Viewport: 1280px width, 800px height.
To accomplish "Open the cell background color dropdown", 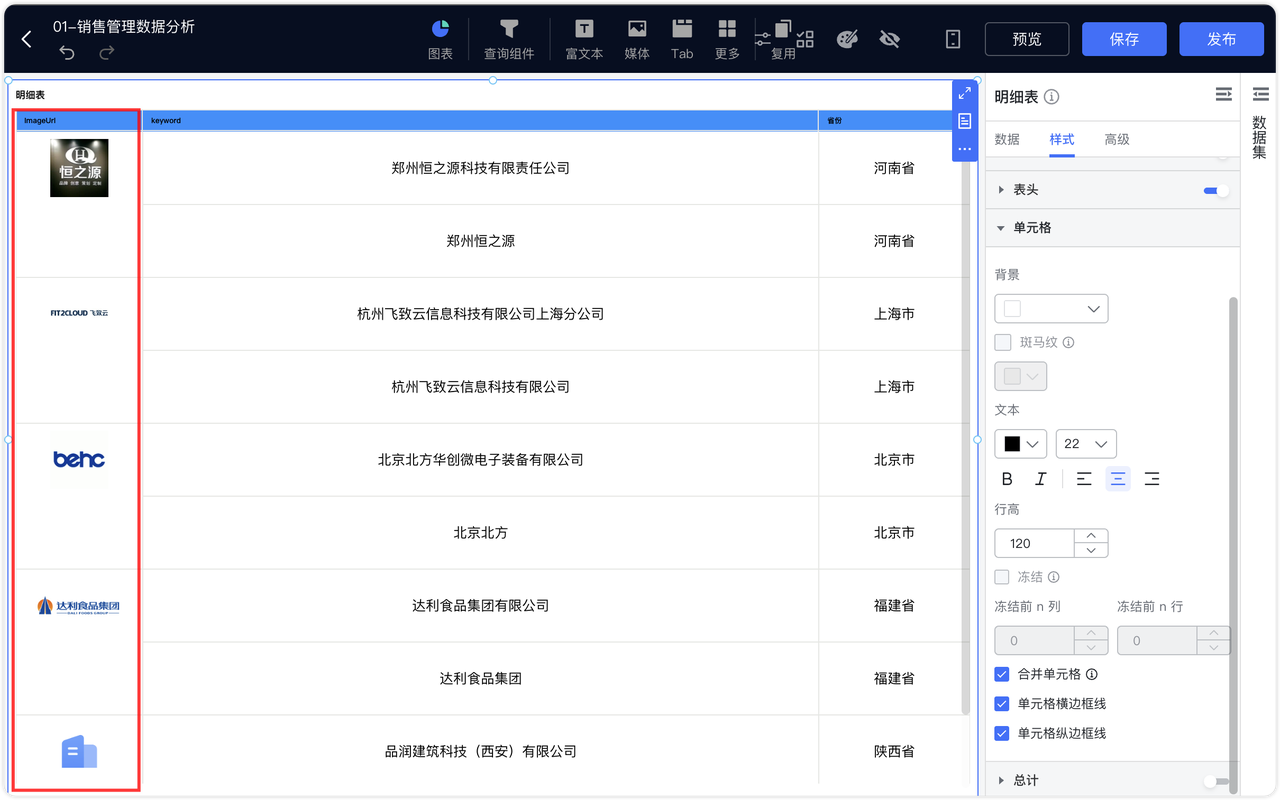I will click(x=1051, y=308).
